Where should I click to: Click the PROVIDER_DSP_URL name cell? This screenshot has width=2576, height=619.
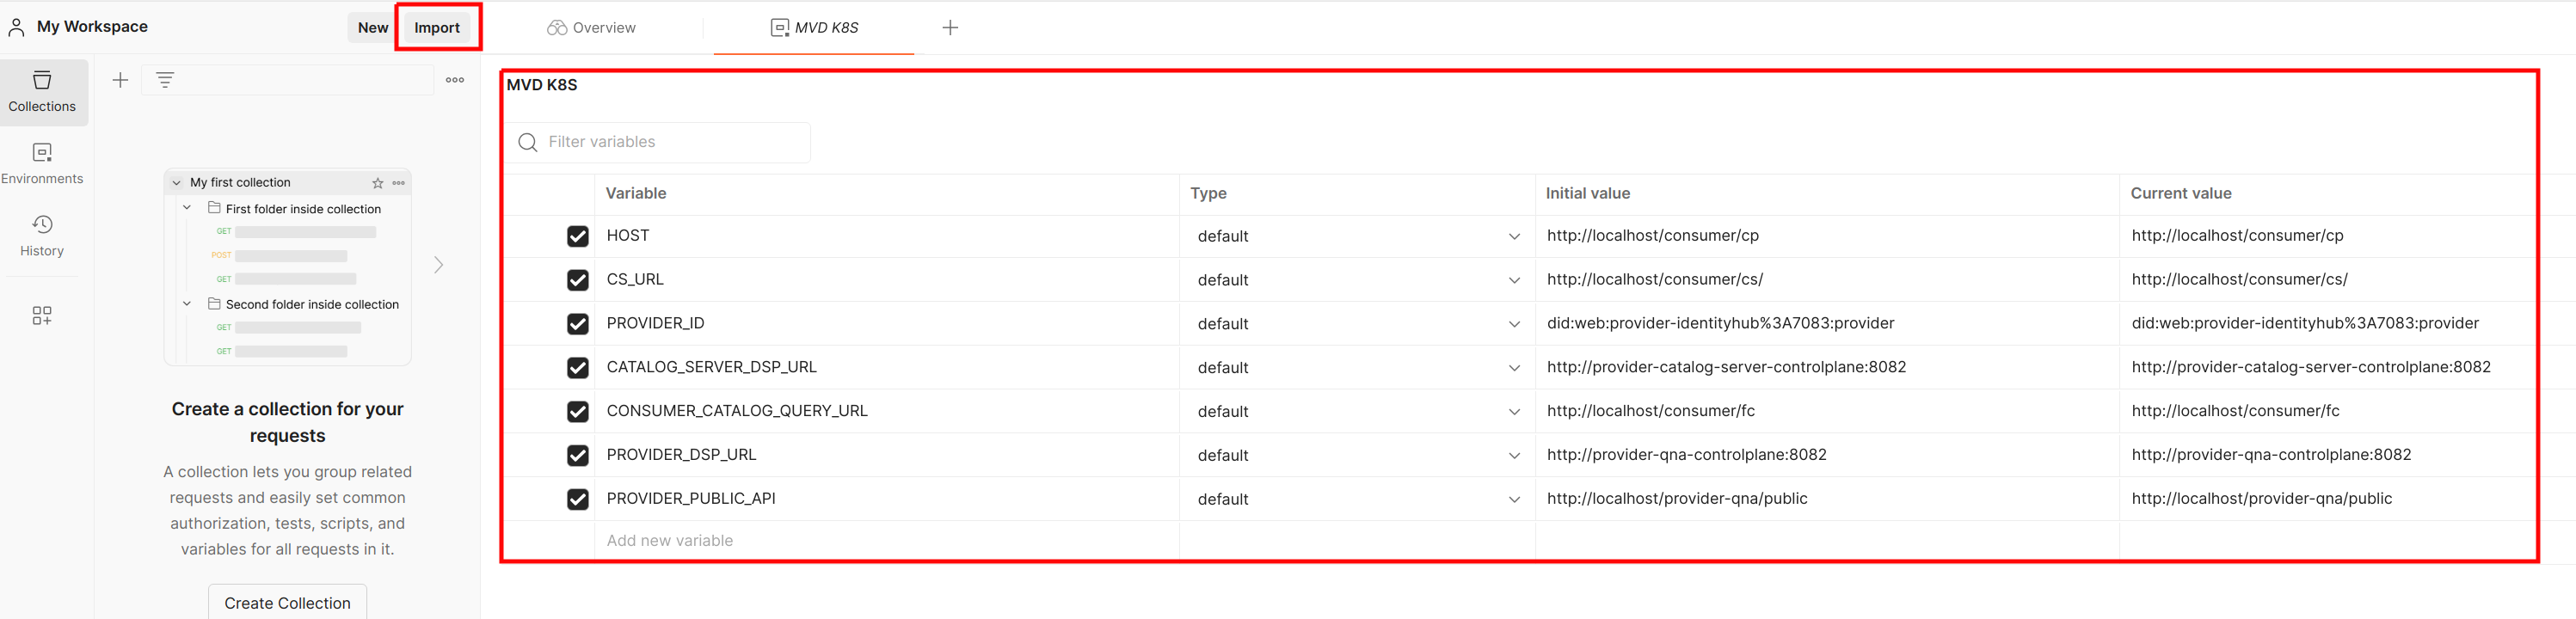(x=886, y=455)
